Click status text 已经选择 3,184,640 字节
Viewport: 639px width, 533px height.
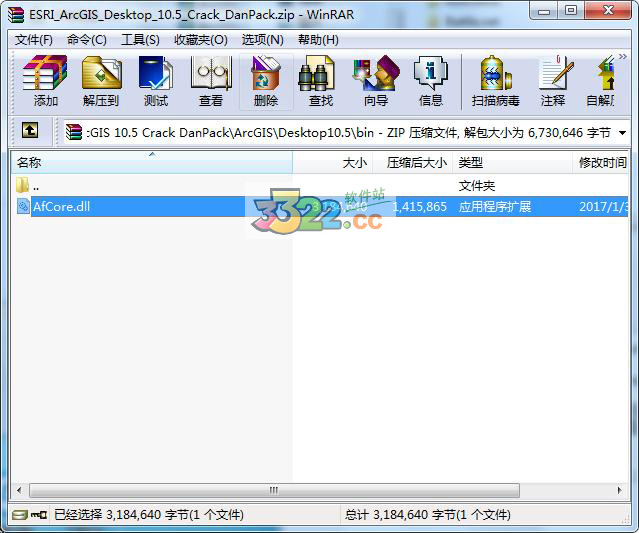click(149, 515)
